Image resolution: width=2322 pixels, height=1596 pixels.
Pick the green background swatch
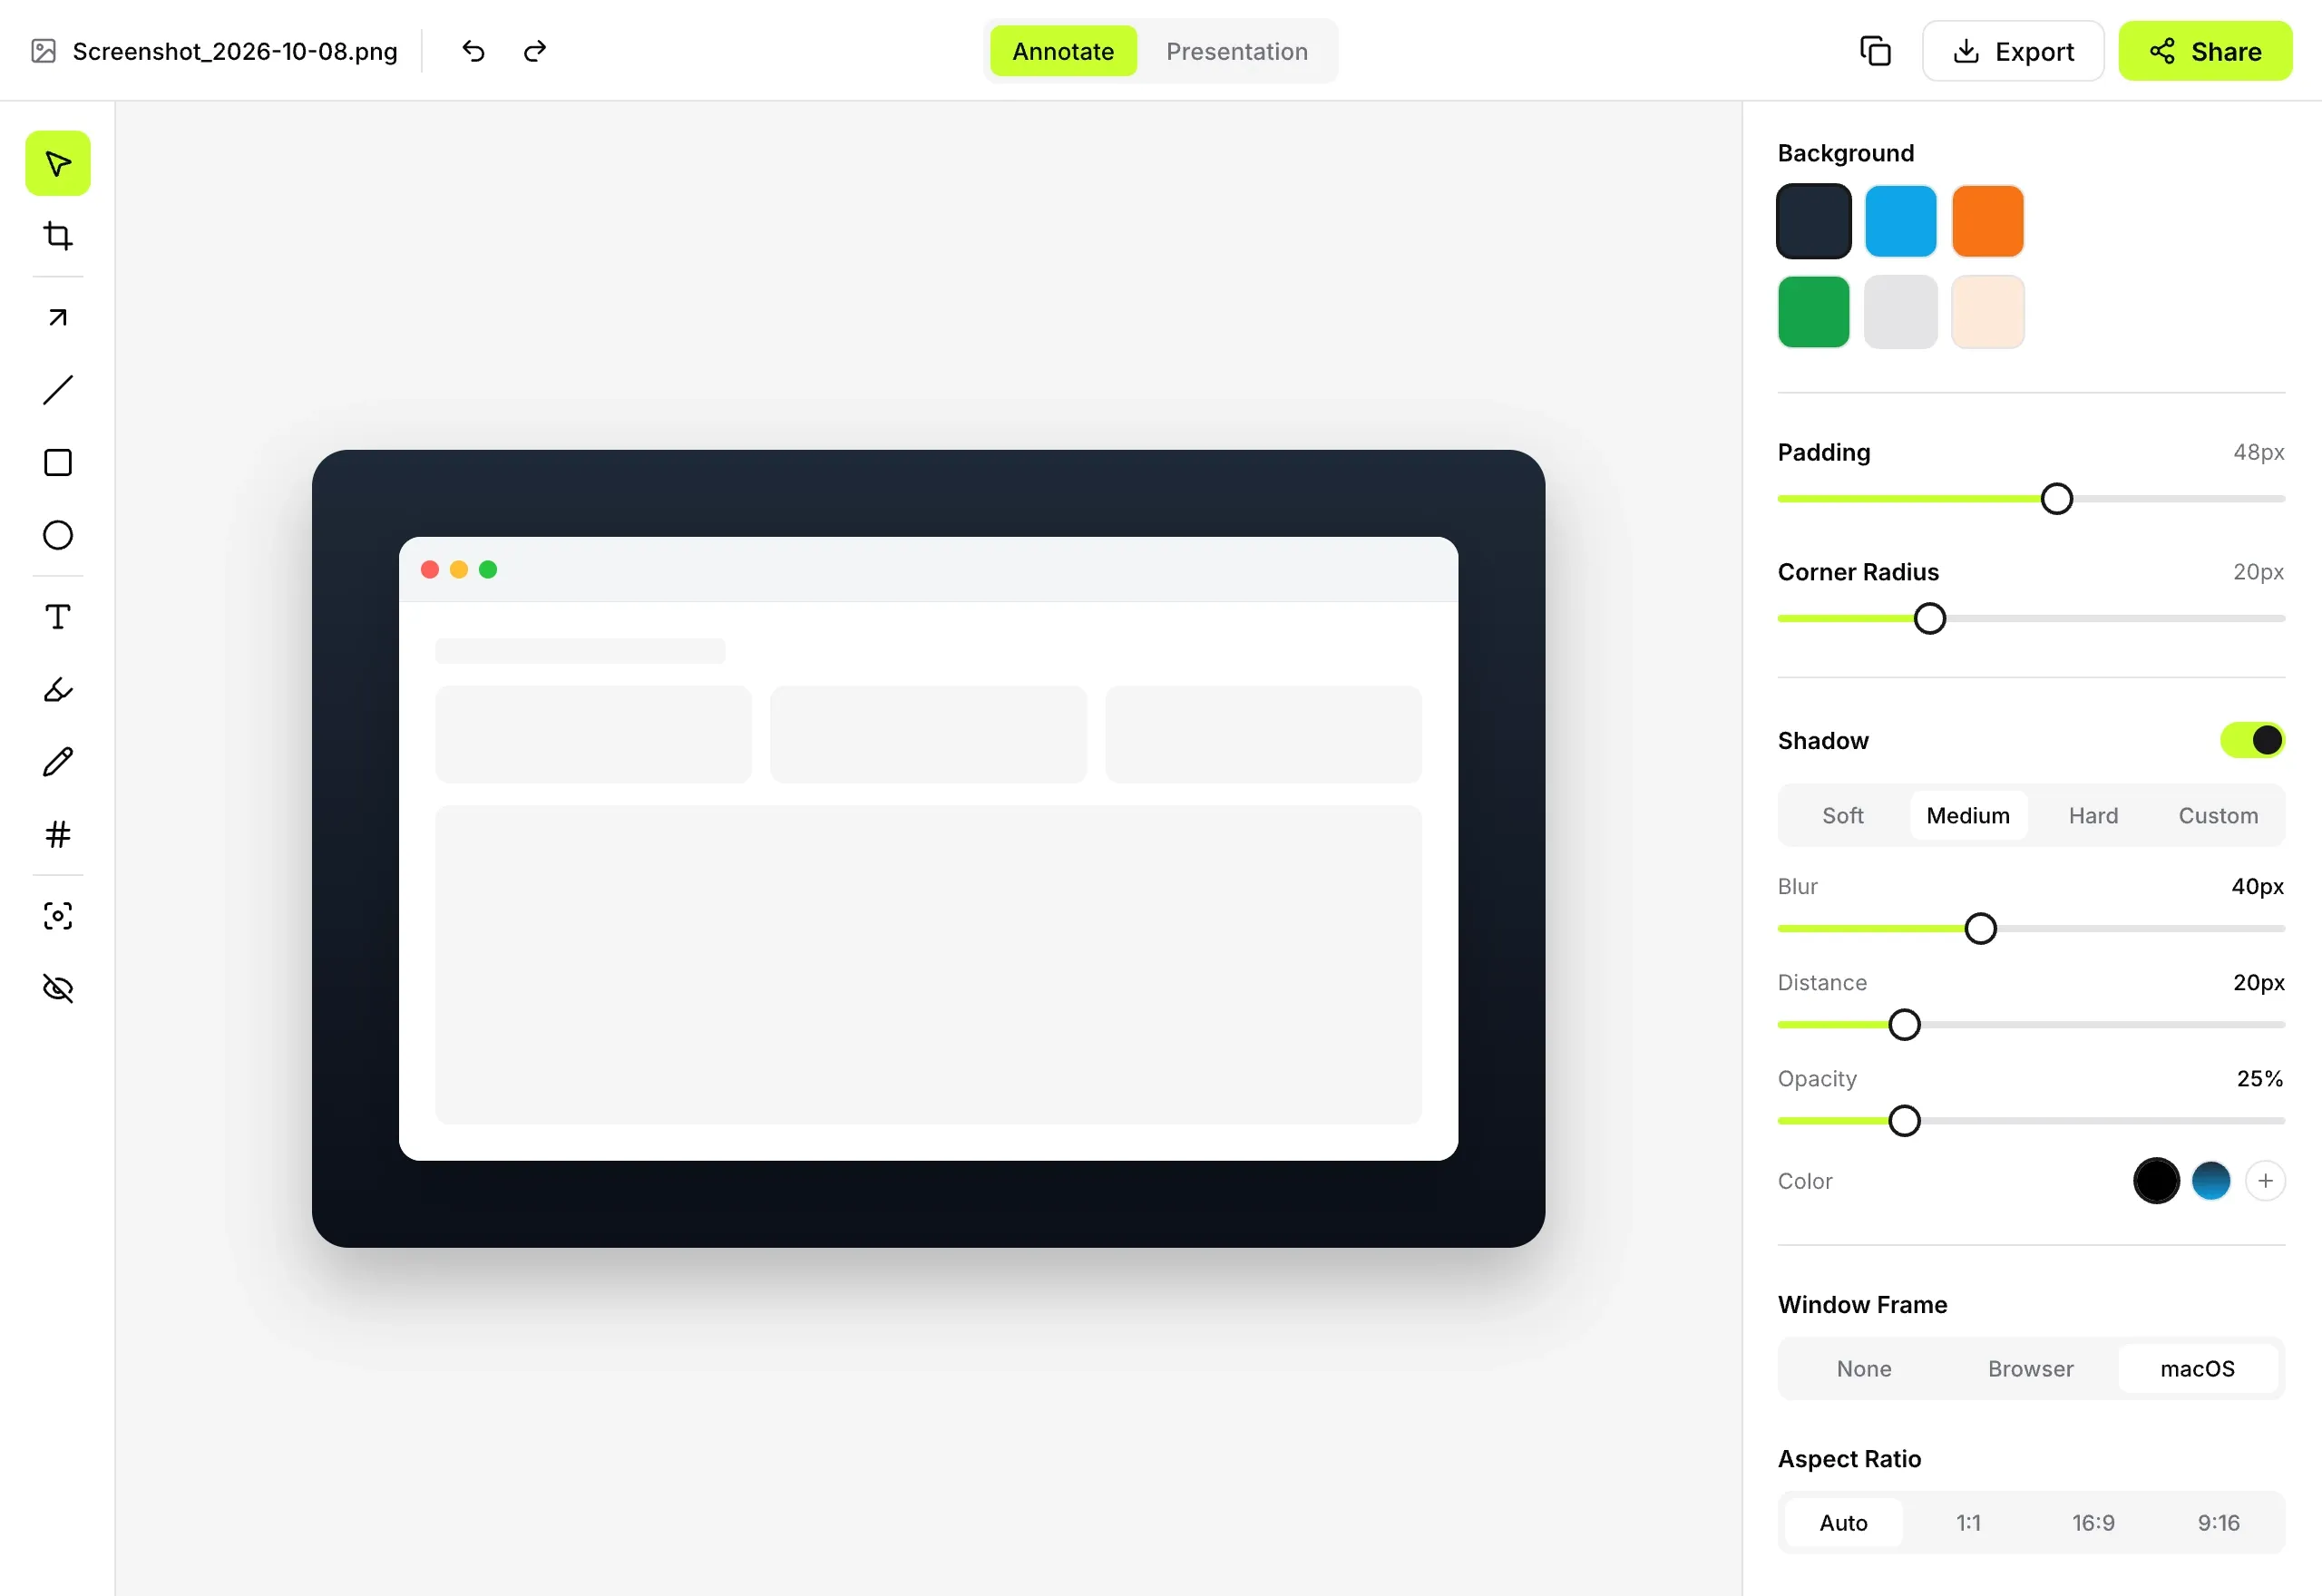1813,312
